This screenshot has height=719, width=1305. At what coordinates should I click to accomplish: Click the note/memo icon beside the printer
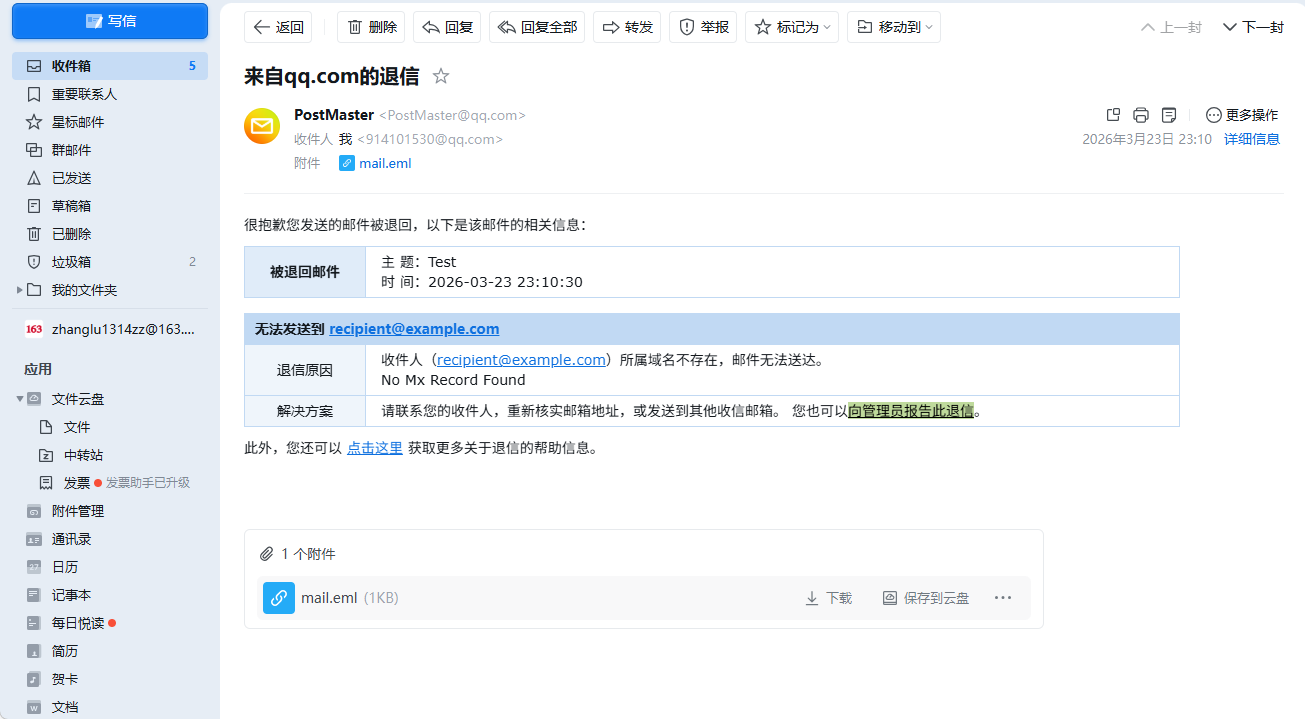[1169, 114]
